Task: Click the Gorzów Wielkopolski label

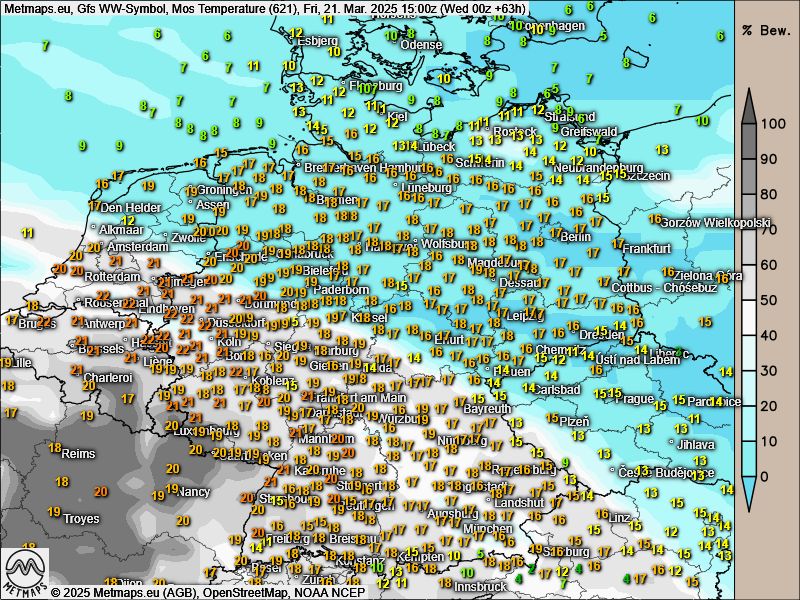Action: point(715,222)
